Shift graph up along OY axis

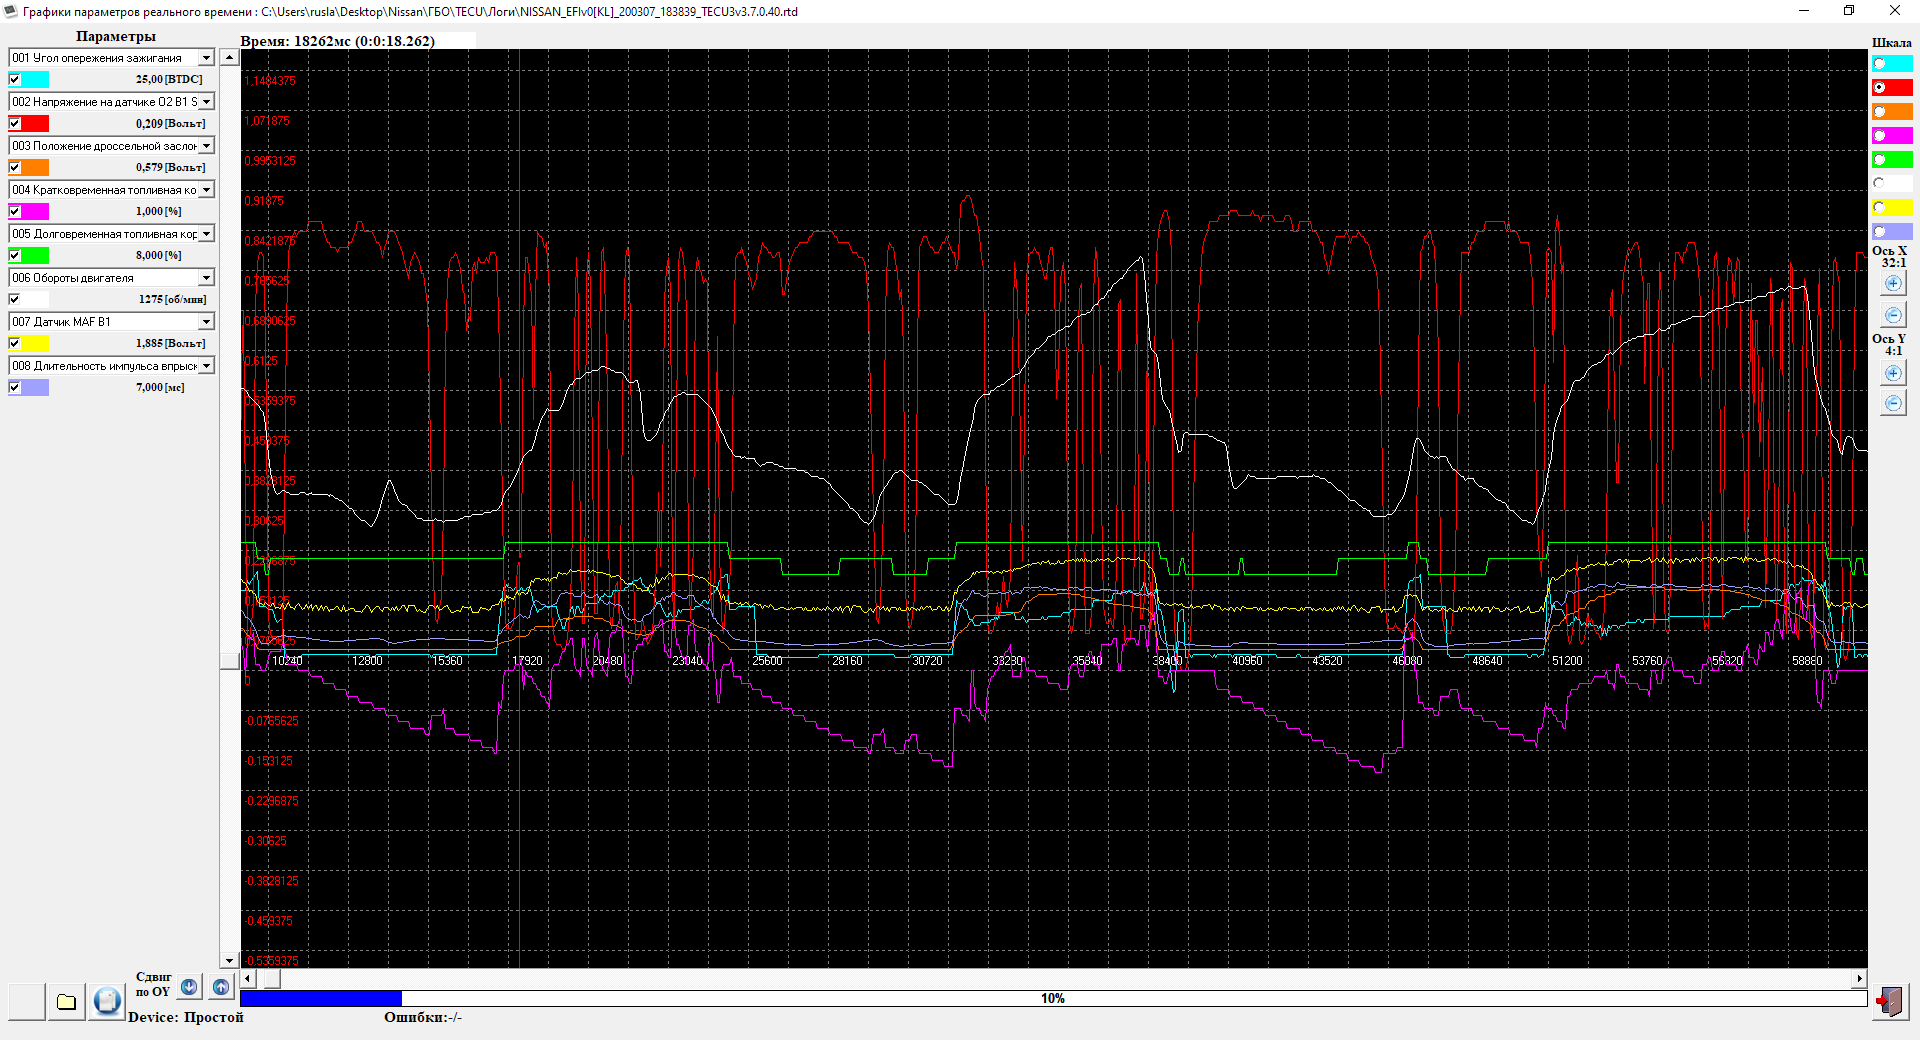[221, 987]
